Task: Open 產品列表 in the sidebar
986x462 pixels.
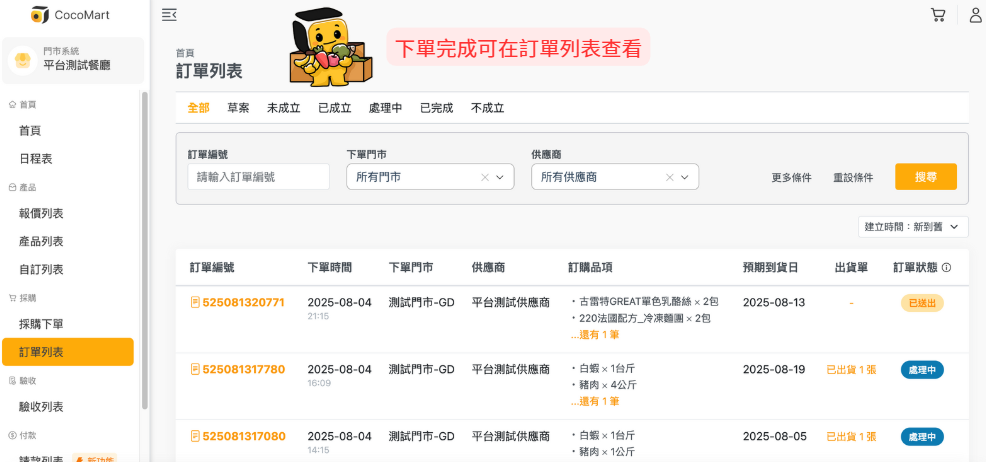Action: [x=68, y=241]
